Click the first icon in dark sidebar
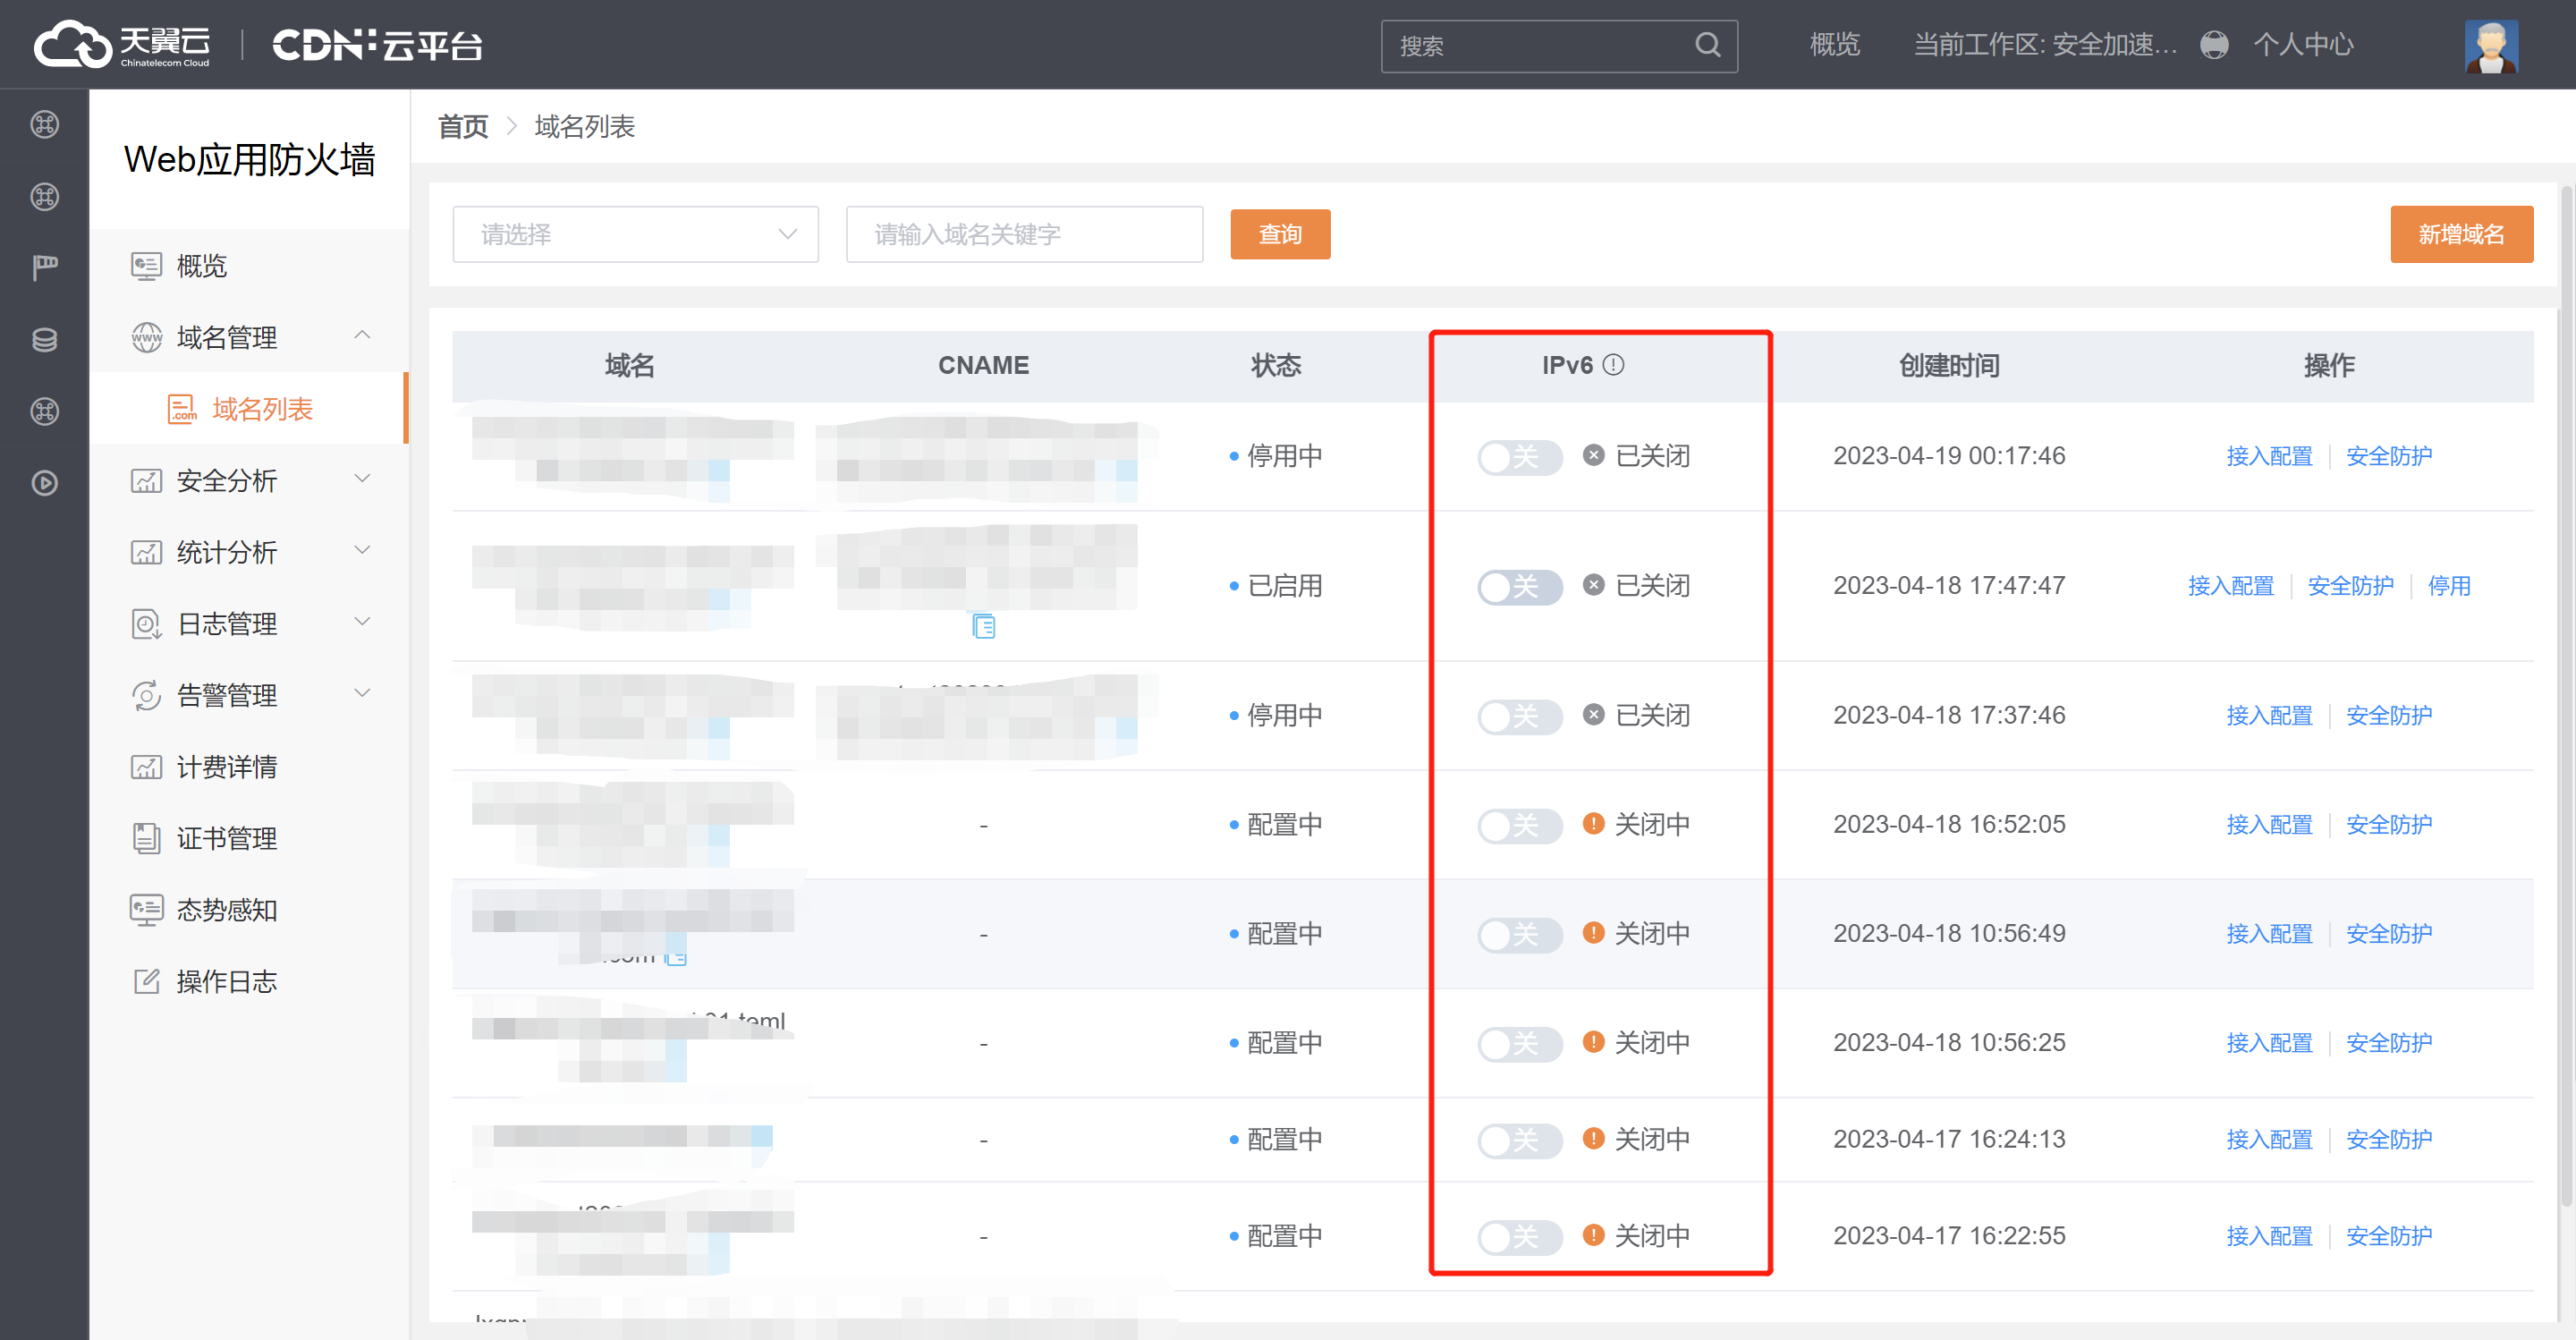Image resolution: width=2576 pixels, height=1340 pixels. point(45,124)
